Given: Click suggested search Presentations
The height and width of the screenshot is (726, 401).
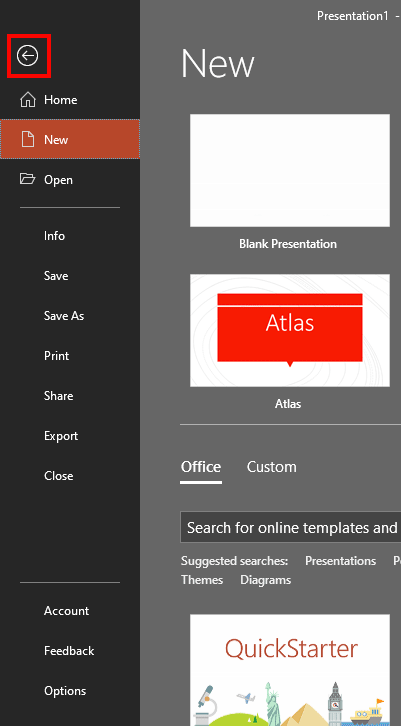Looking at the screenshot, I should tap(340, 561).
